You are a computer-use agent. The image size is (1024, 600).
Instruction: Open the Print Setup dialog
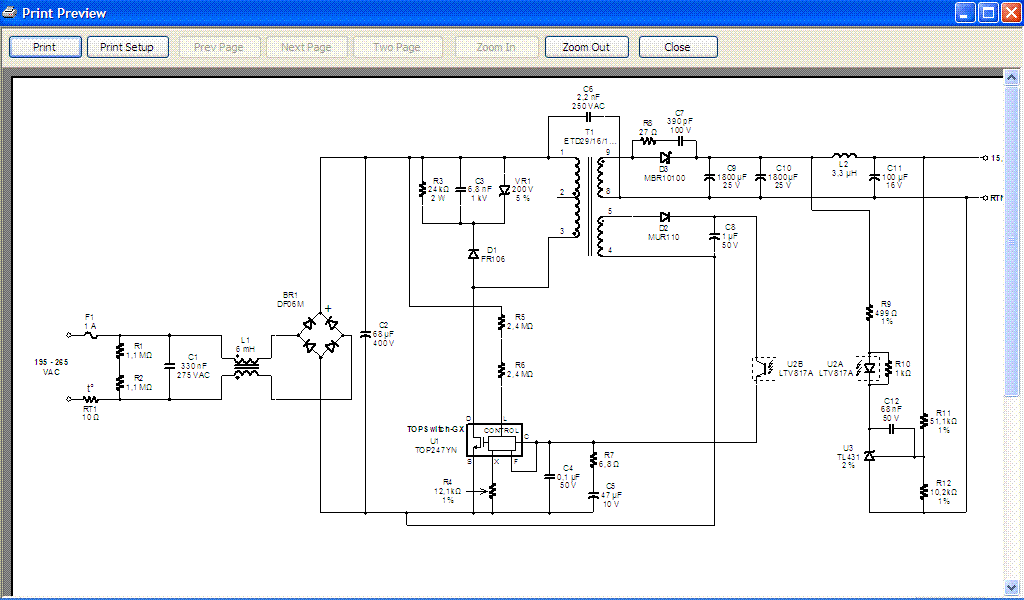coord(127,47)
